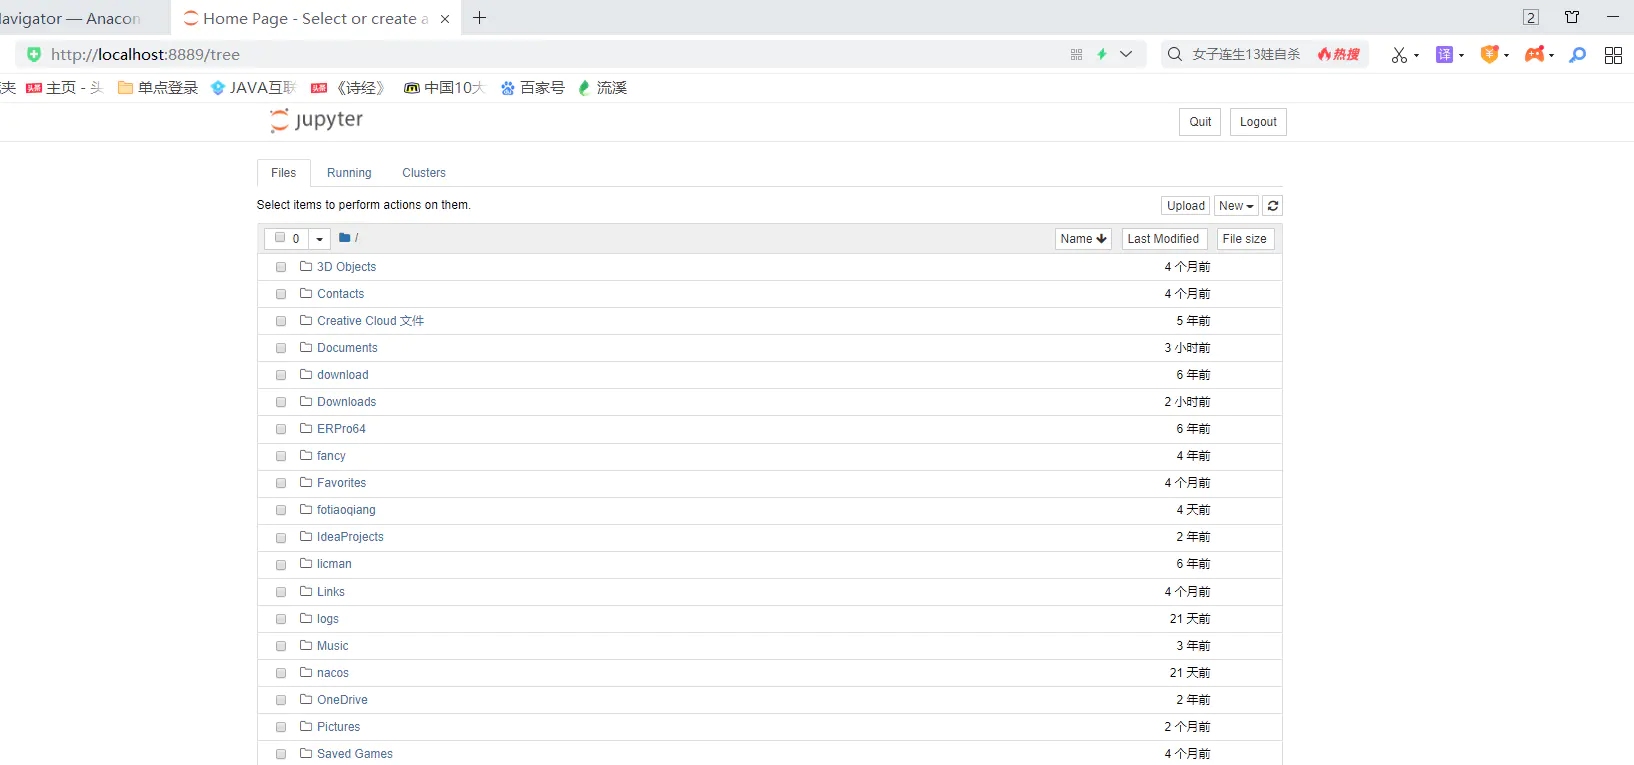Click the green lightning speed mode icon

(1102, 55)
